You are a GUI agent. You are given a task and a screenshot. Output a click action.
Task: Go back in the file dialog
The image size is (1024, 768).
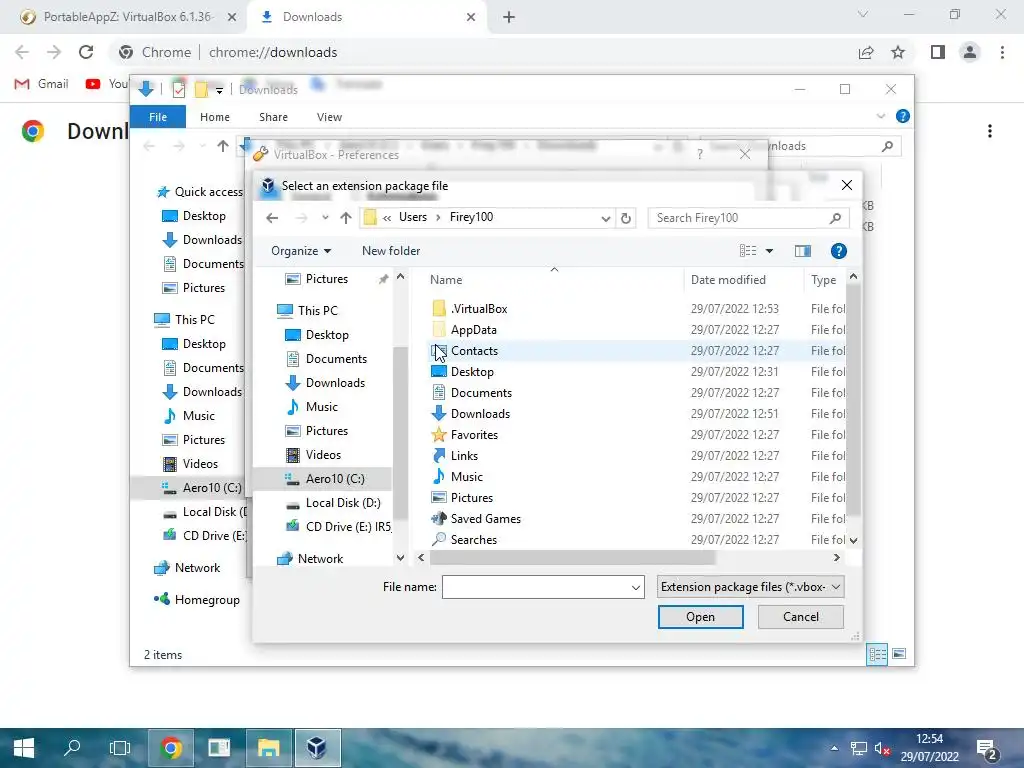pos(272,218)
